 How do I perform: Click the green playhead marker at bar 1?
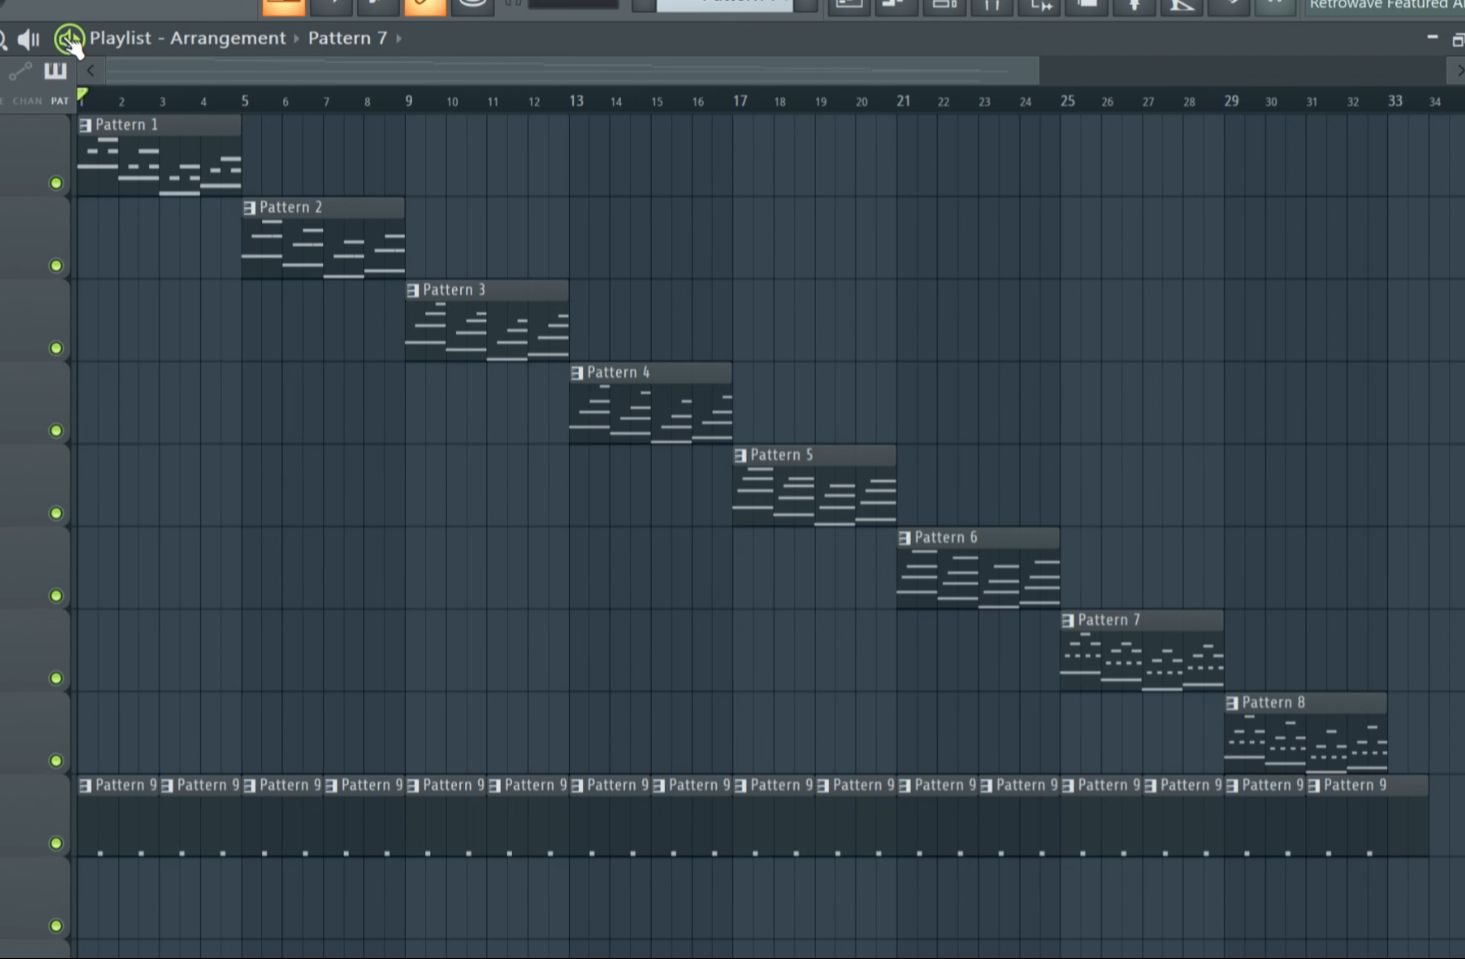82,96
